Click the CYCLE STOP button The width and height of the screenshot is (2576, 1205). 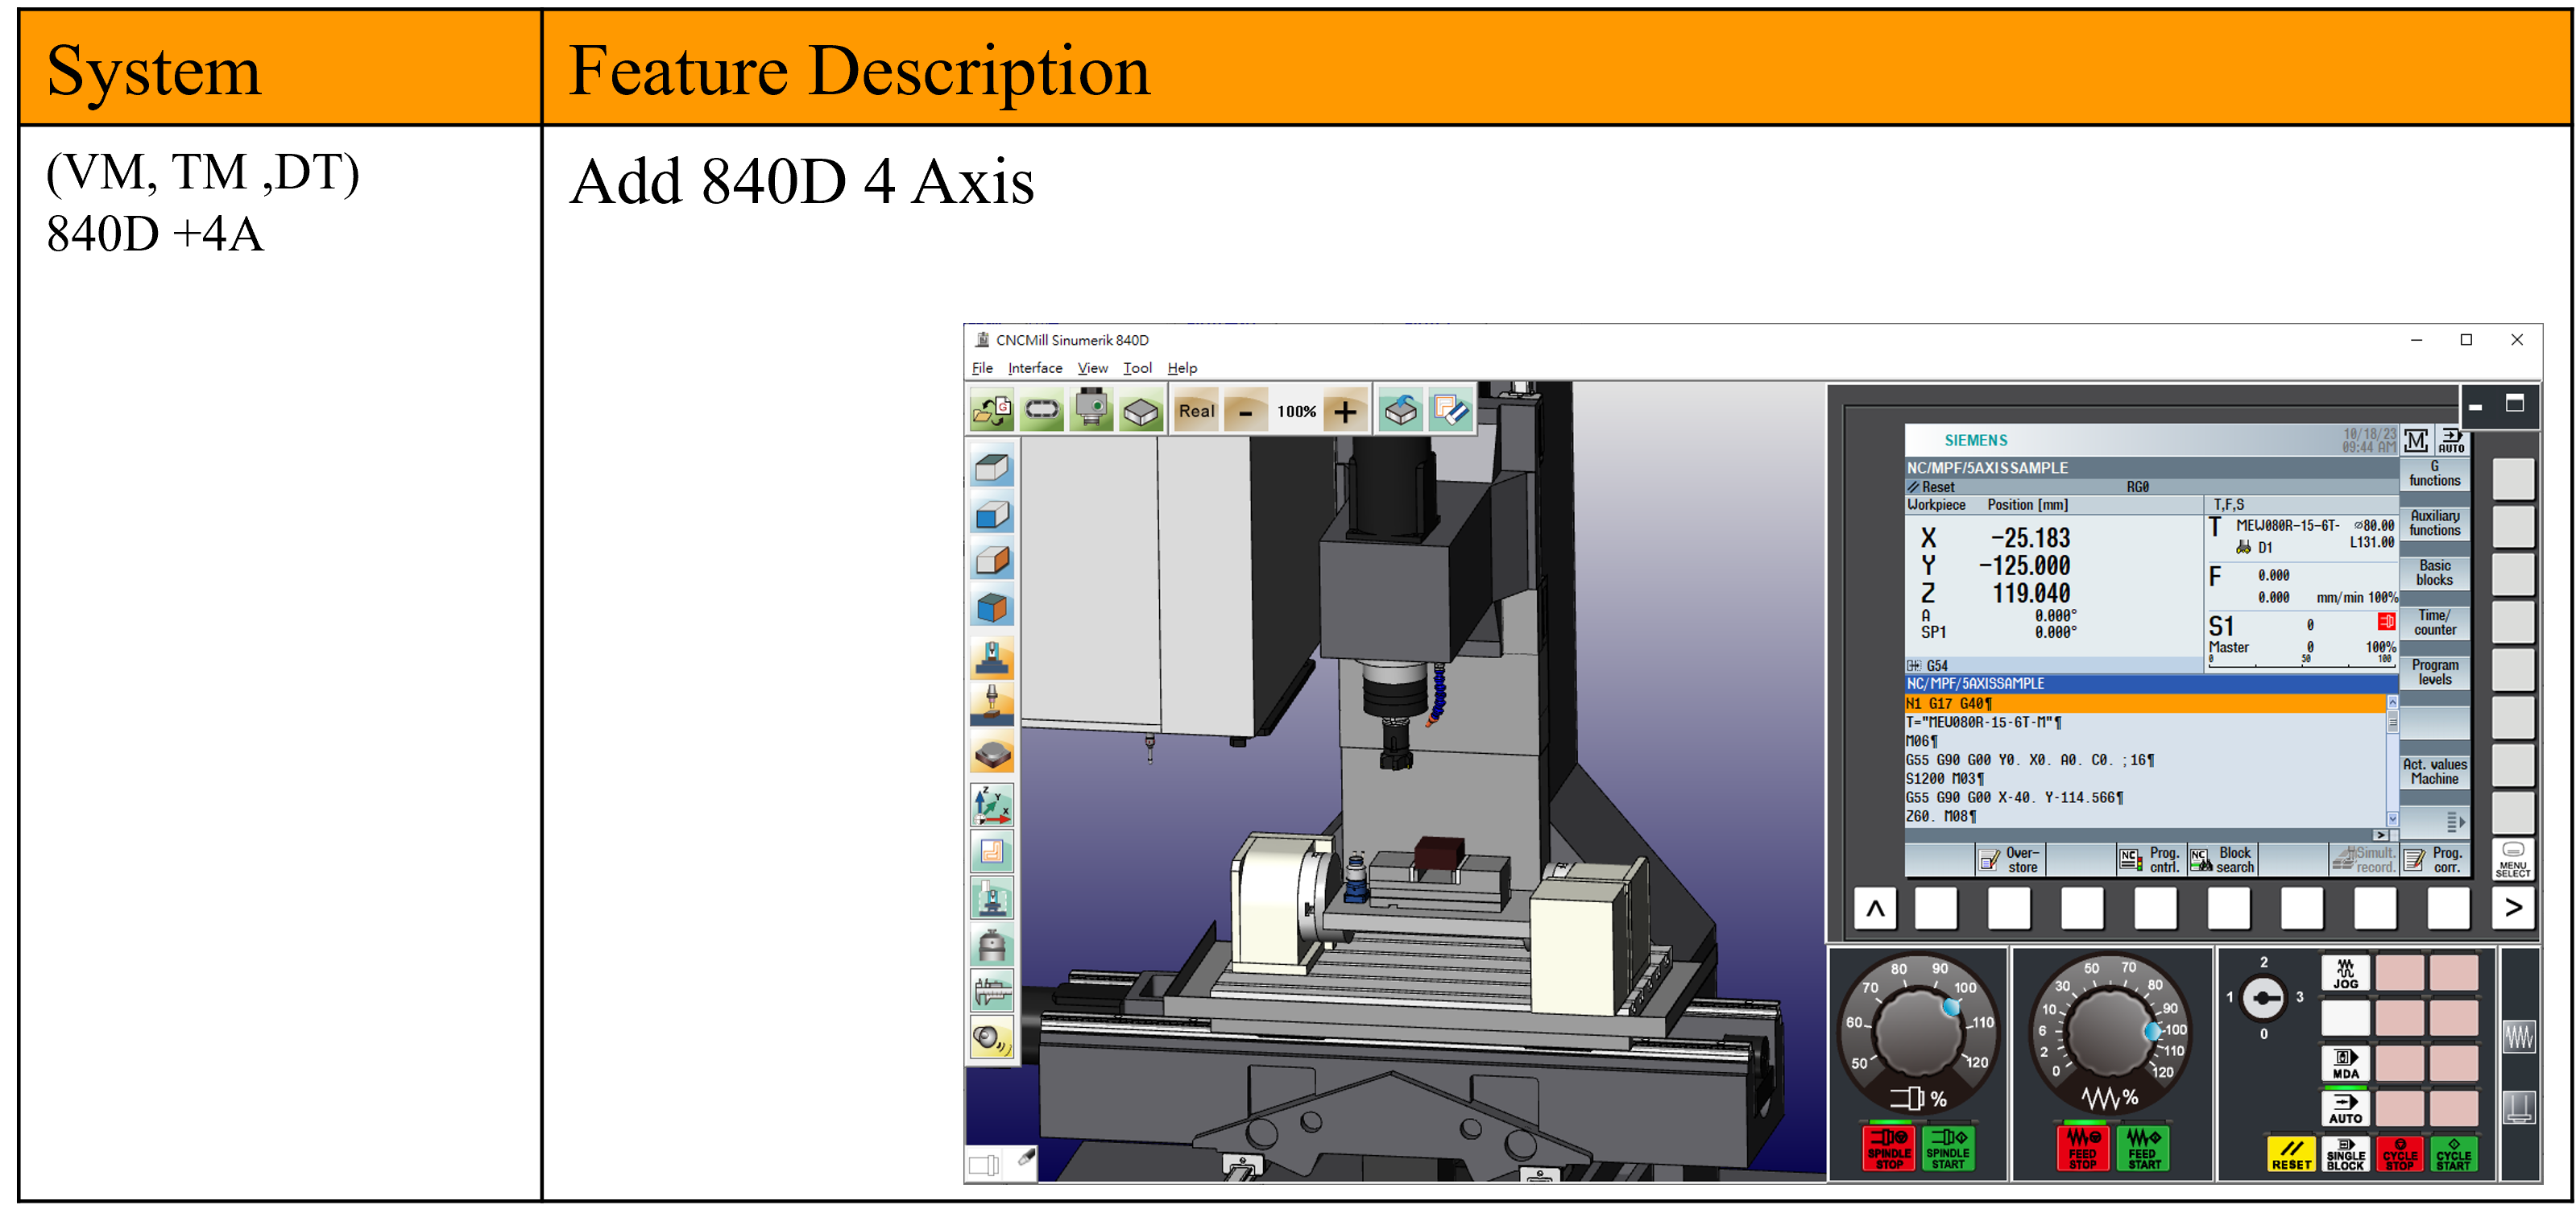pos(2400,1153)
